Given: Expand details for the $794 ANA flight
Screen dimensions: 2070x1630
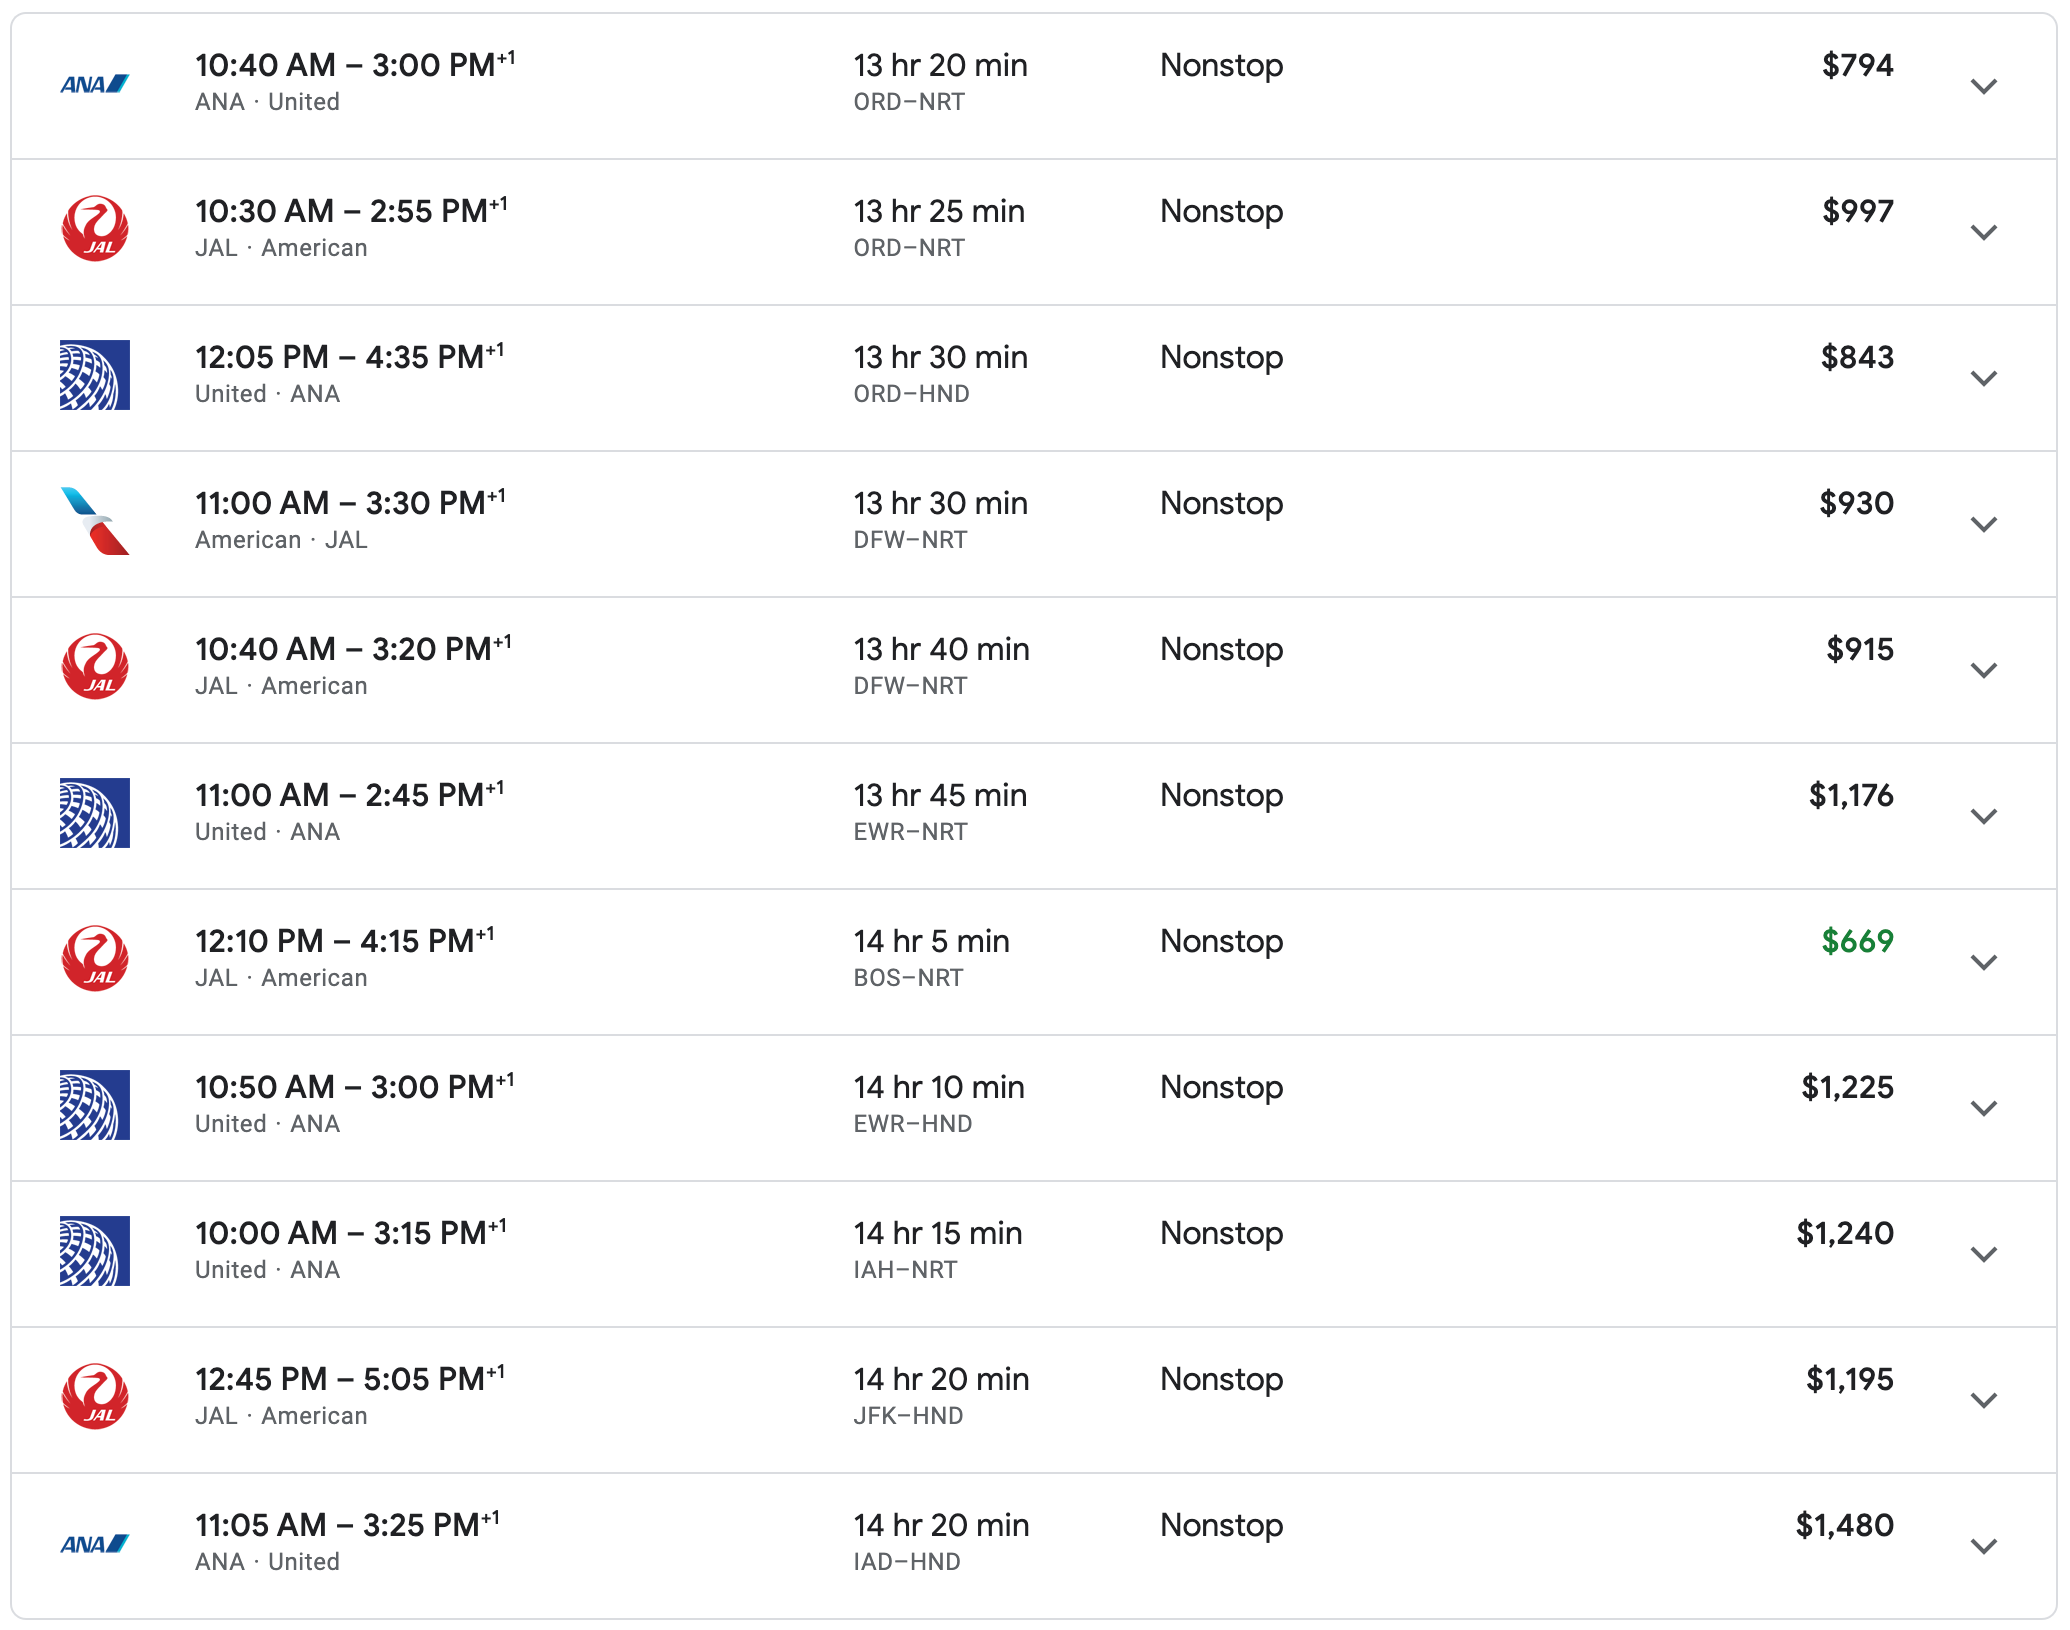Looking at the screenshot, I should pyautogui.click(x=1983, y=87).
